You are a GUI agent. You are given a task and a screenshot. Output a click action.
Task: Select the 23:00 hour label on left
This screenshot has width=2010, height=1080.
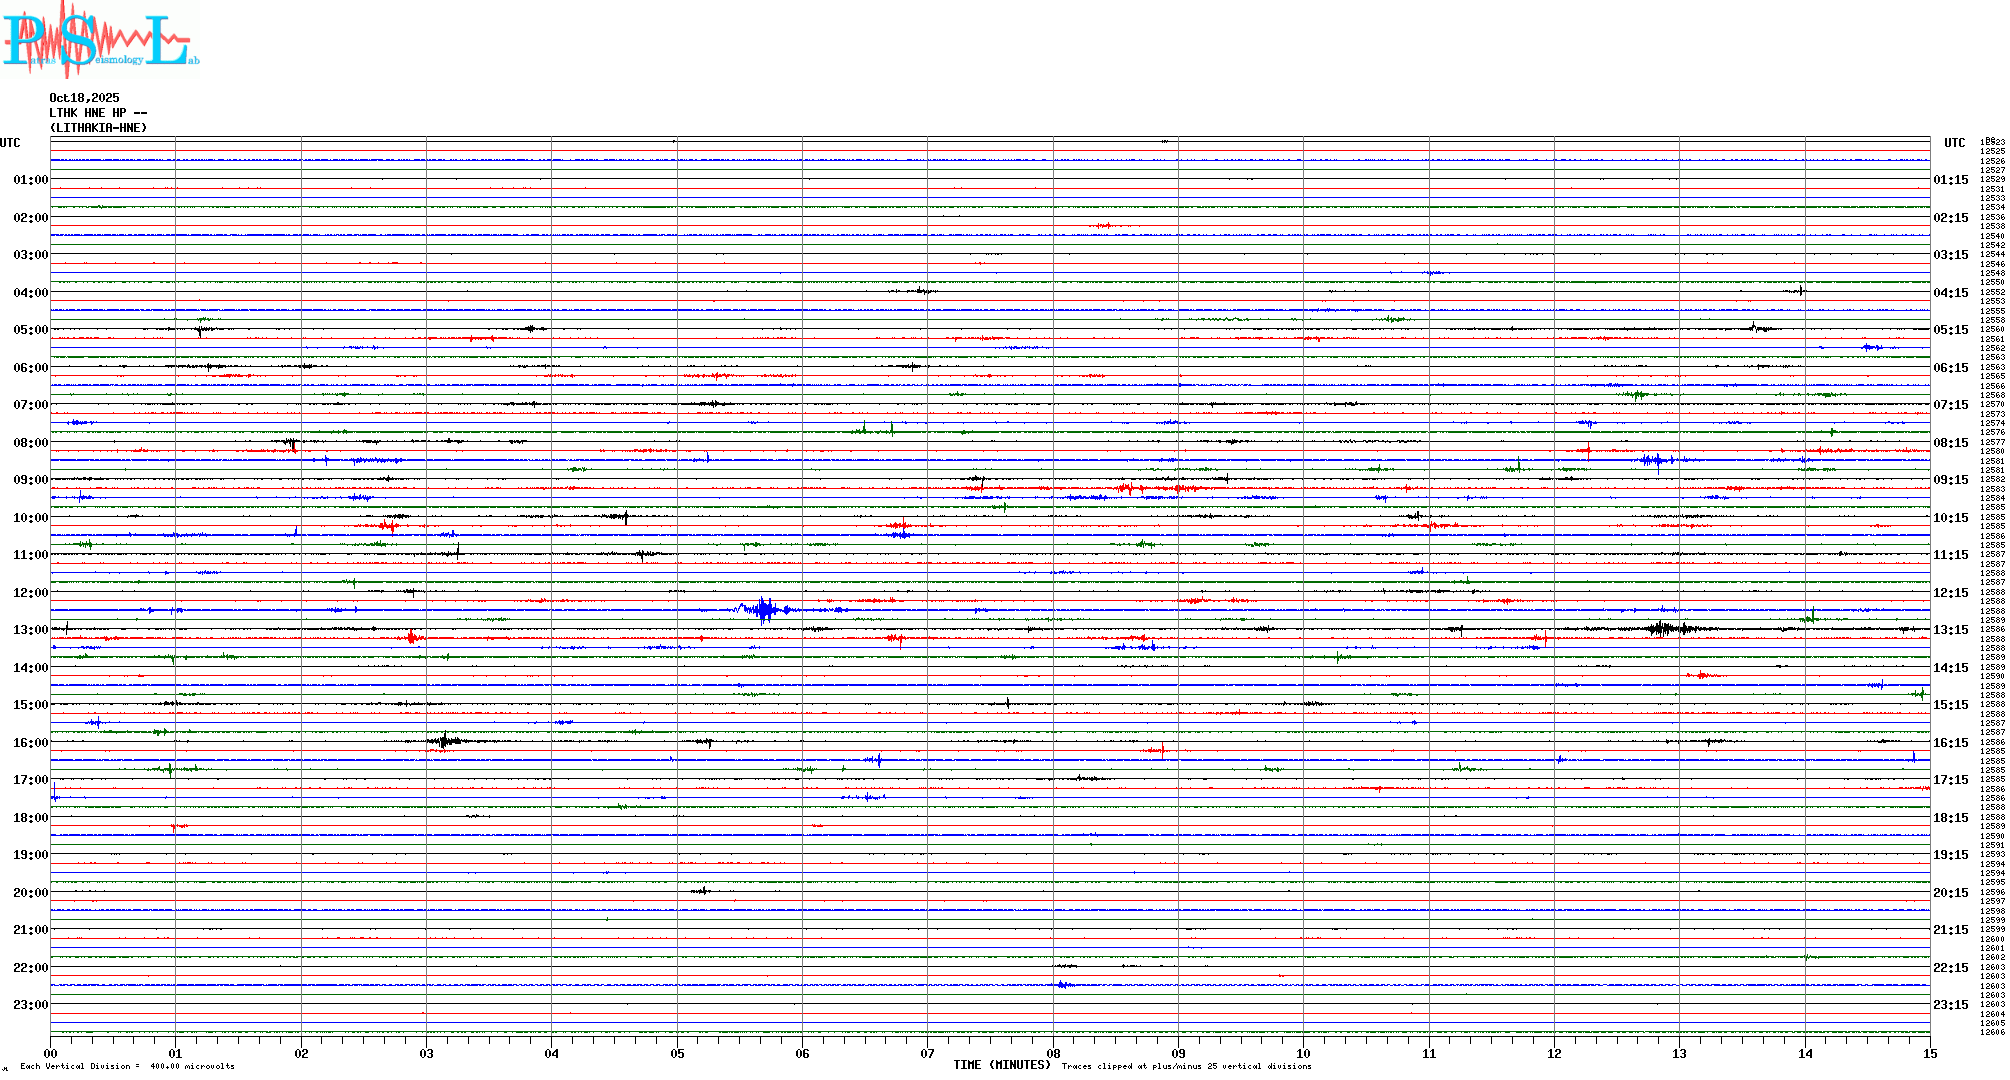pyautogui.click(x=30, y=1005)
